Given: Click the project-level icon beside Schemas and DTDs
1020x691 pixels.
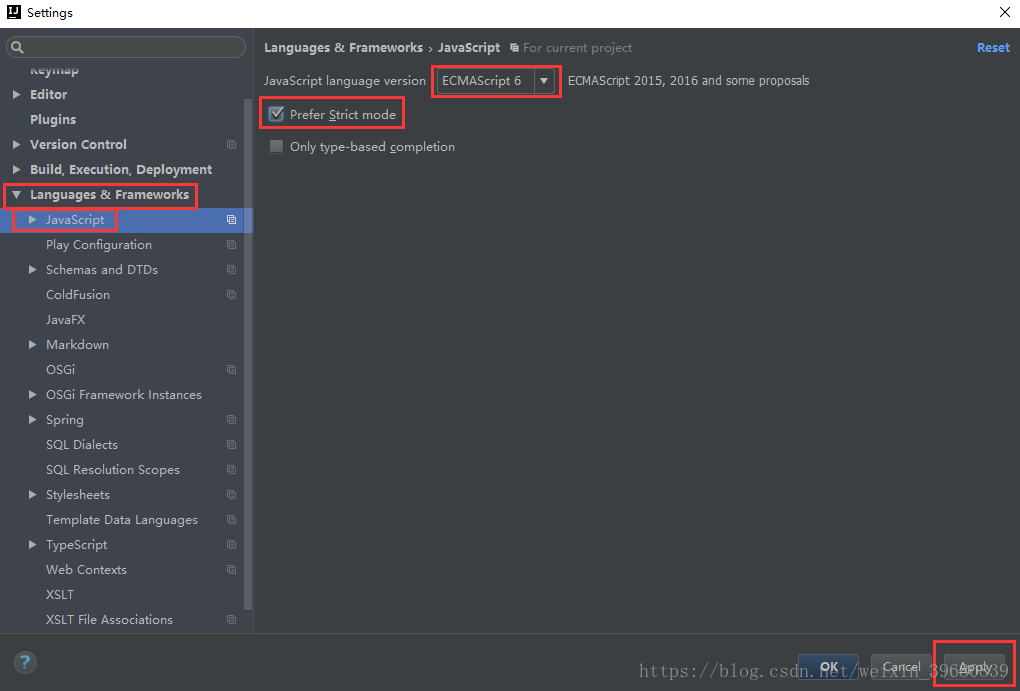Looking at the screenshot, I should pyautogui.click(x=232, y=269).
